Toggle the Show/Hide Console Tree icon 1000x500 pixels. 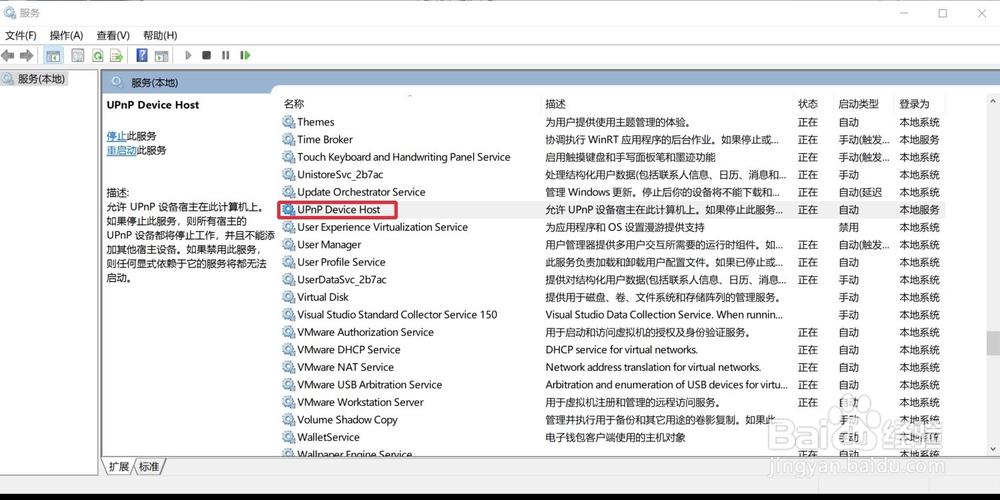pos(54,55)
